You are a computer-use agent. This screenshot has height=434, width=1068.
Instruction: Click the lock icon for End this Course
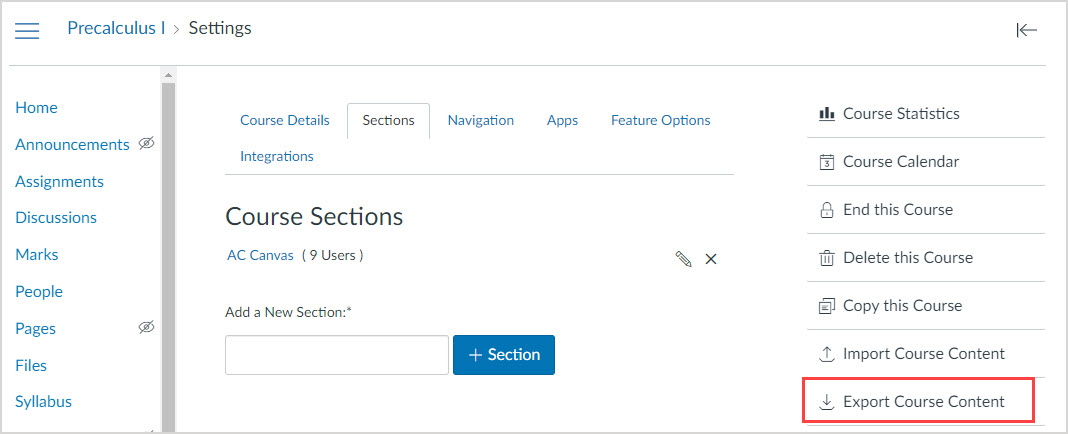826,210
